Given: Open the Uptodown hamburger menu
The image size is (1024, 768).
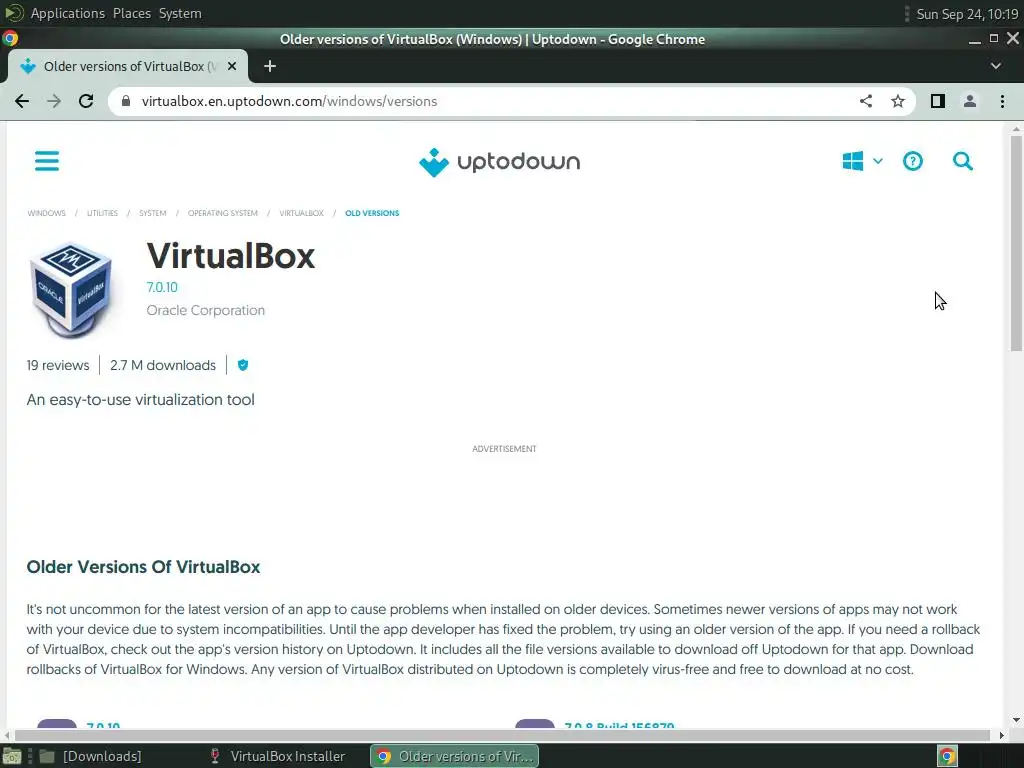Looking at the screenshot, I should tap(47, 161).
